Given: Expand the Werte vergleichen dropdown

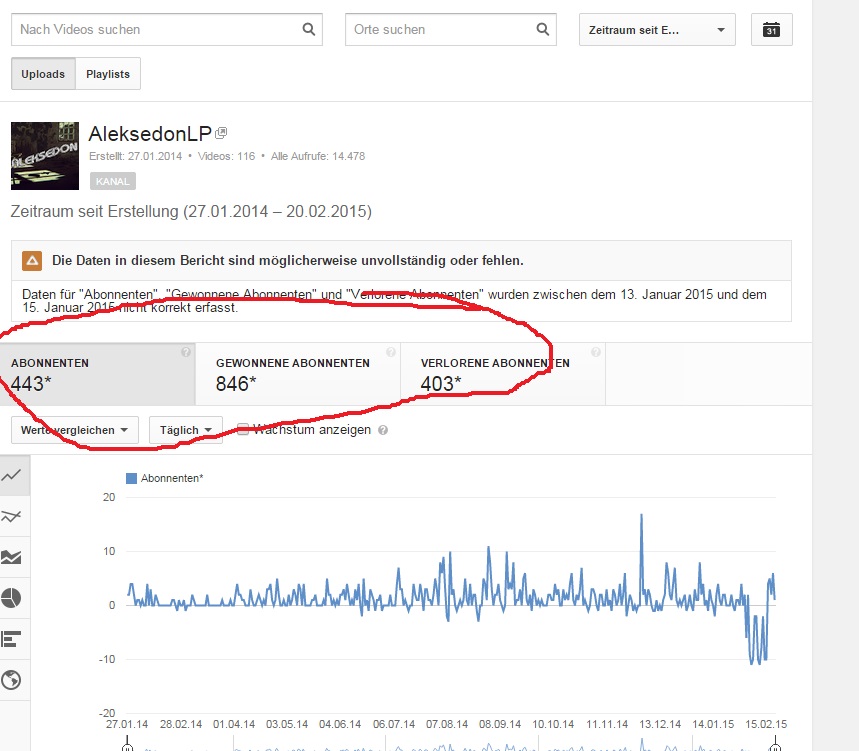Looking at the screenshot, I should coord(75,430).
